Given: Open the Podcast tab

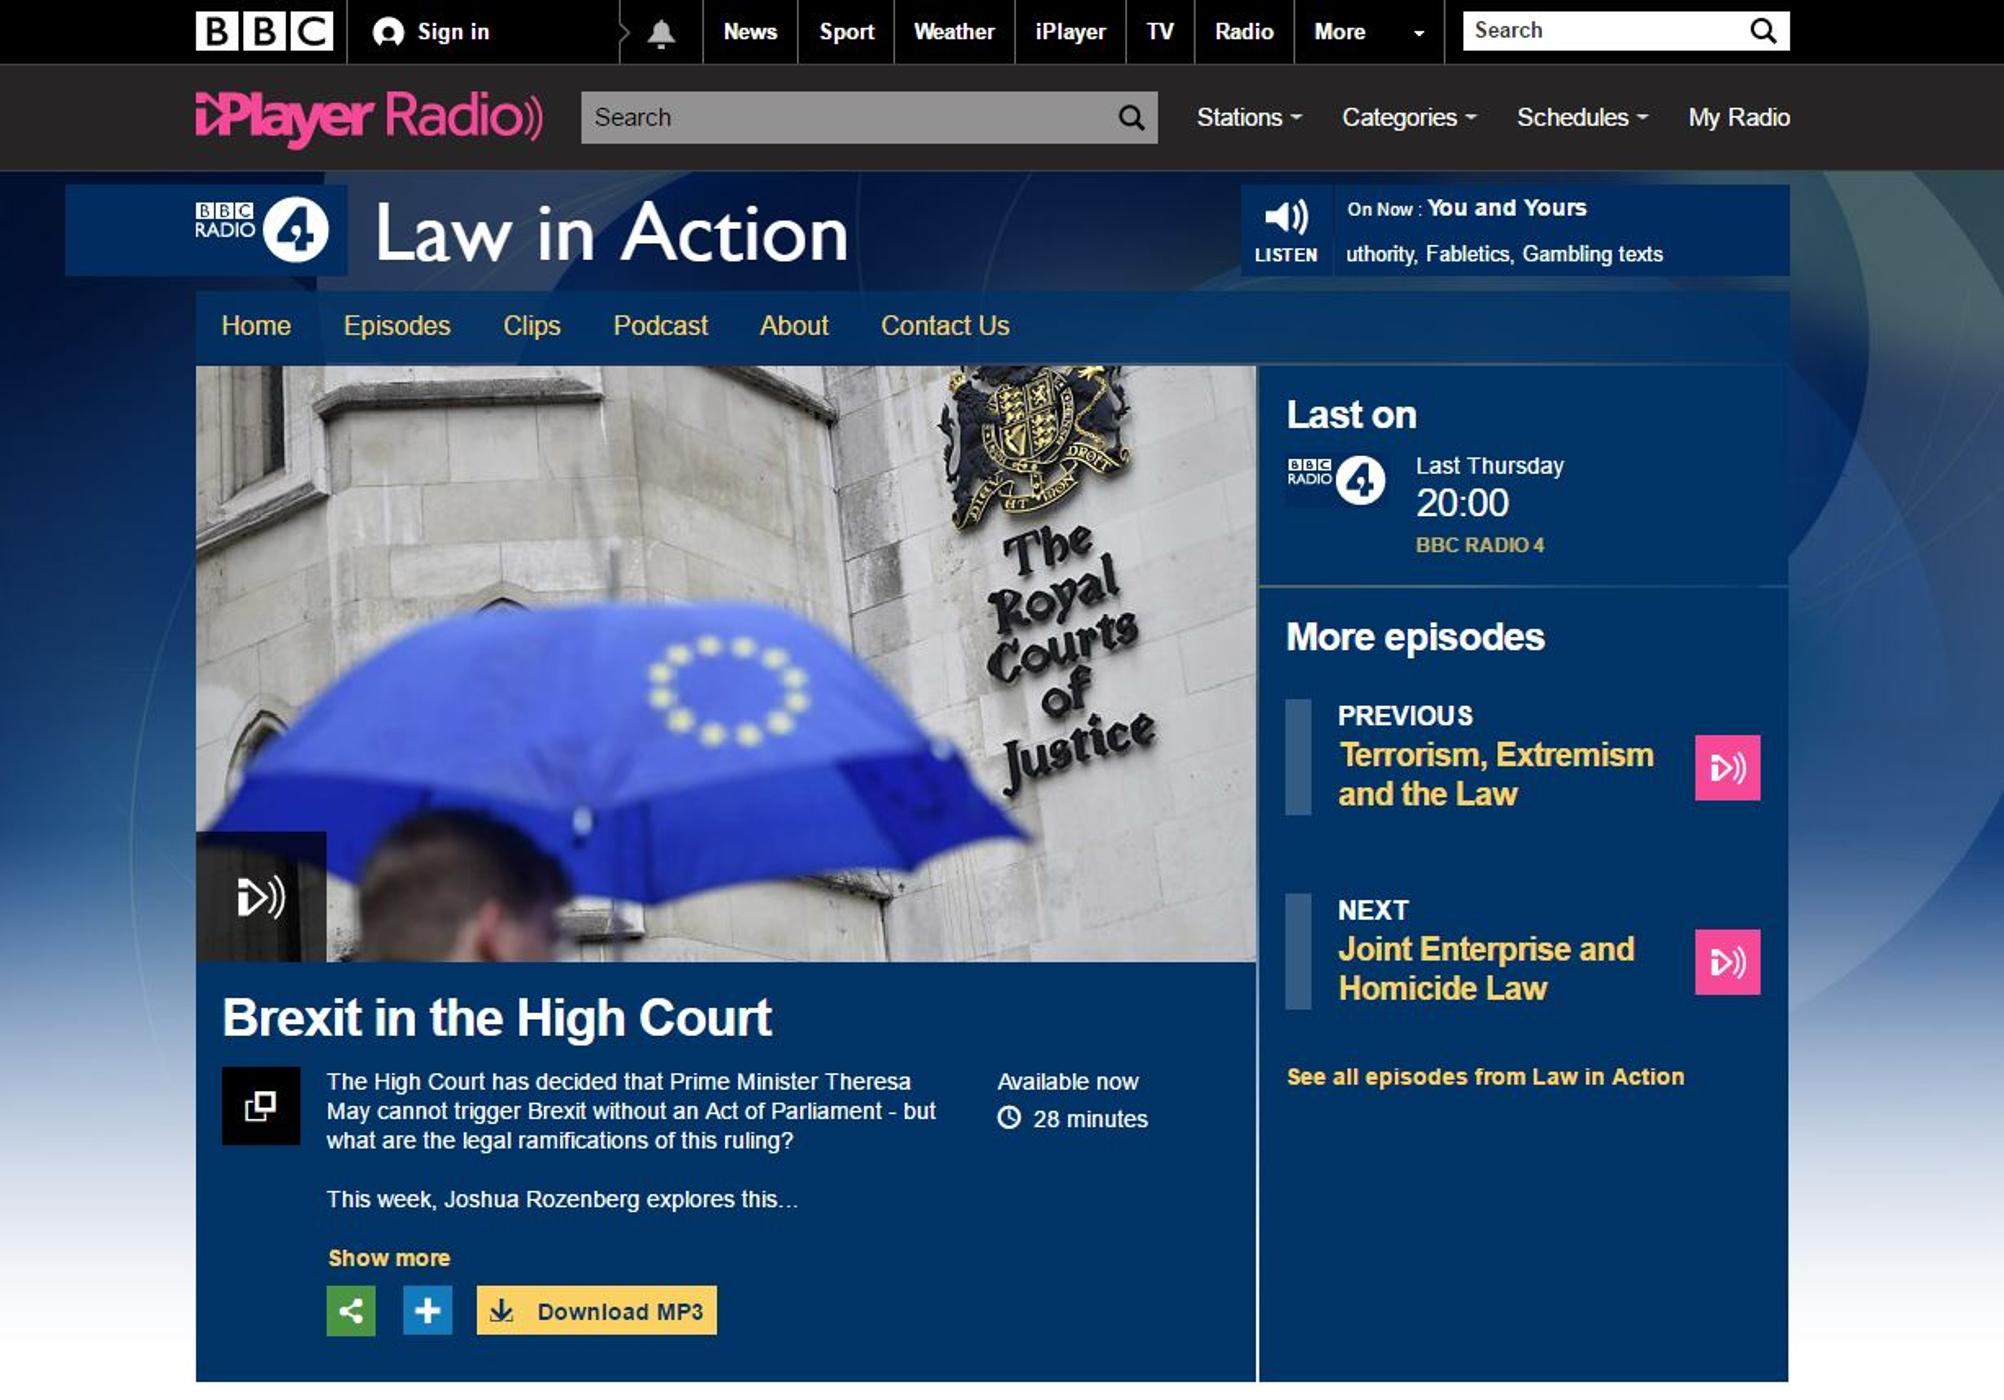Looking at the screenshot, I should (660, 326).
